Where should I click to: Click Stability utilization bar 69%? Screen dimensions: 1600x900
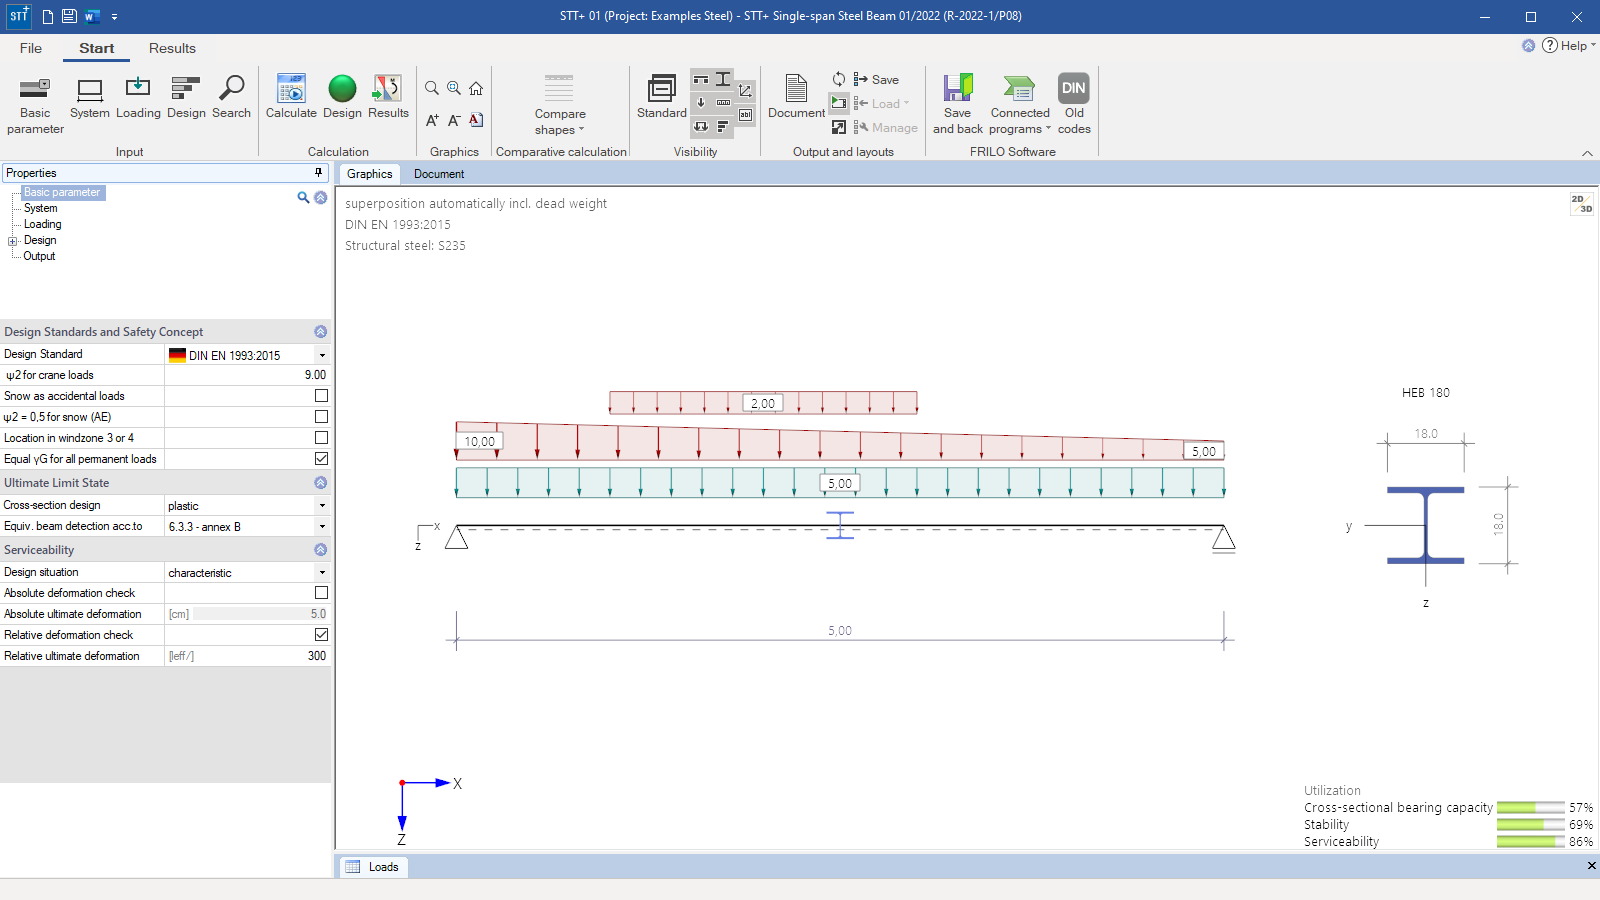(1530, 825)
